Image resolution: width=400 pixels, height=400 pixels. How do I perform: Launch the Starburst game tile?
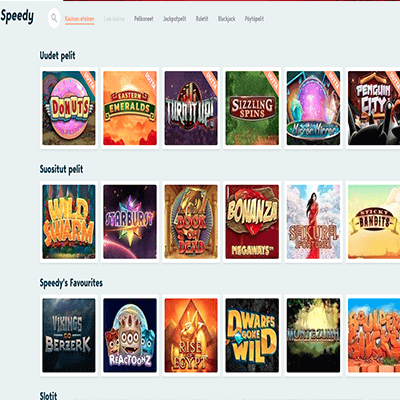tap(130, 222)
